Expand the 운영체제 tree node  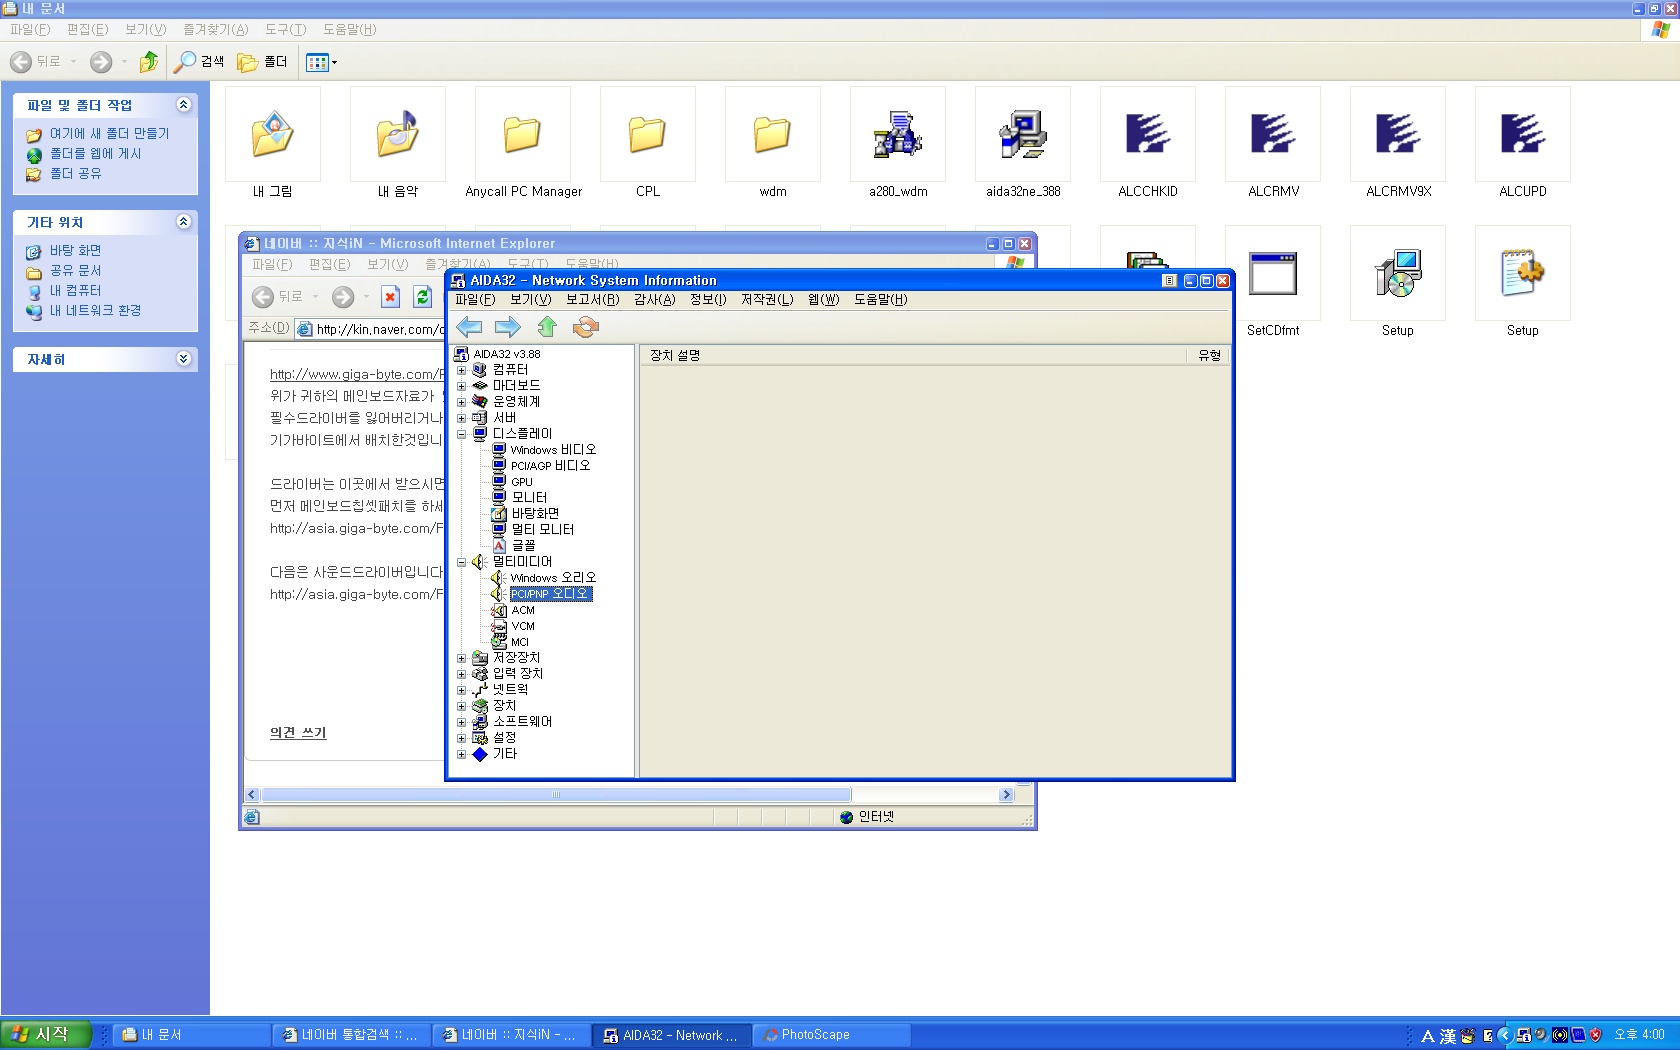[462, 402]
